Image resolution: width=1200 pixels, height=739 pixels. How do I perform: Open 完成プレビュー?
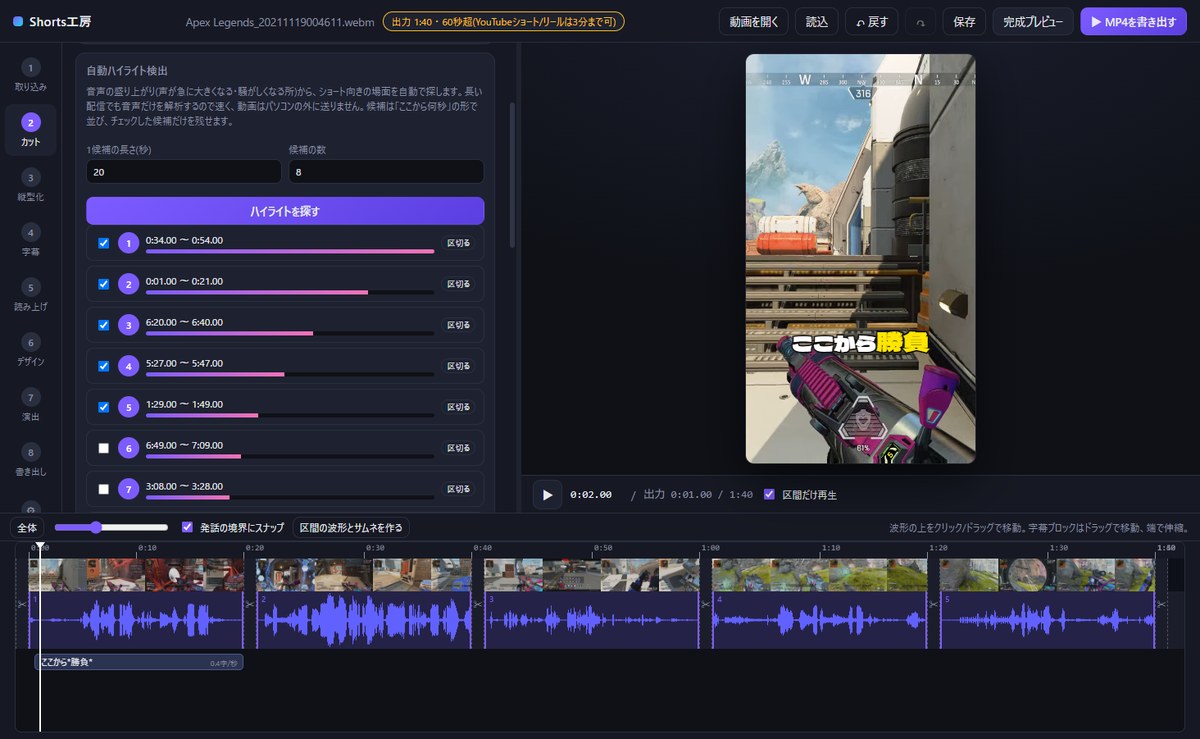pyautogui.click(x=1033, y=21)
